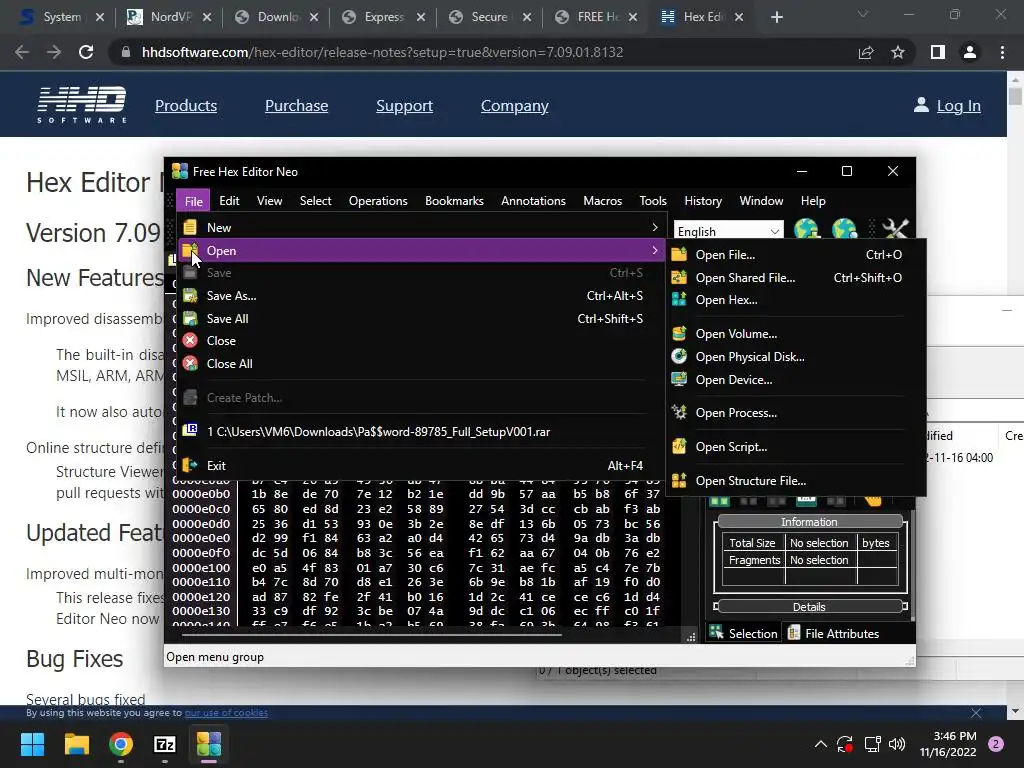1024x768 pixels.
Task: Open Chrome side panel
Action: coord(938,52)
